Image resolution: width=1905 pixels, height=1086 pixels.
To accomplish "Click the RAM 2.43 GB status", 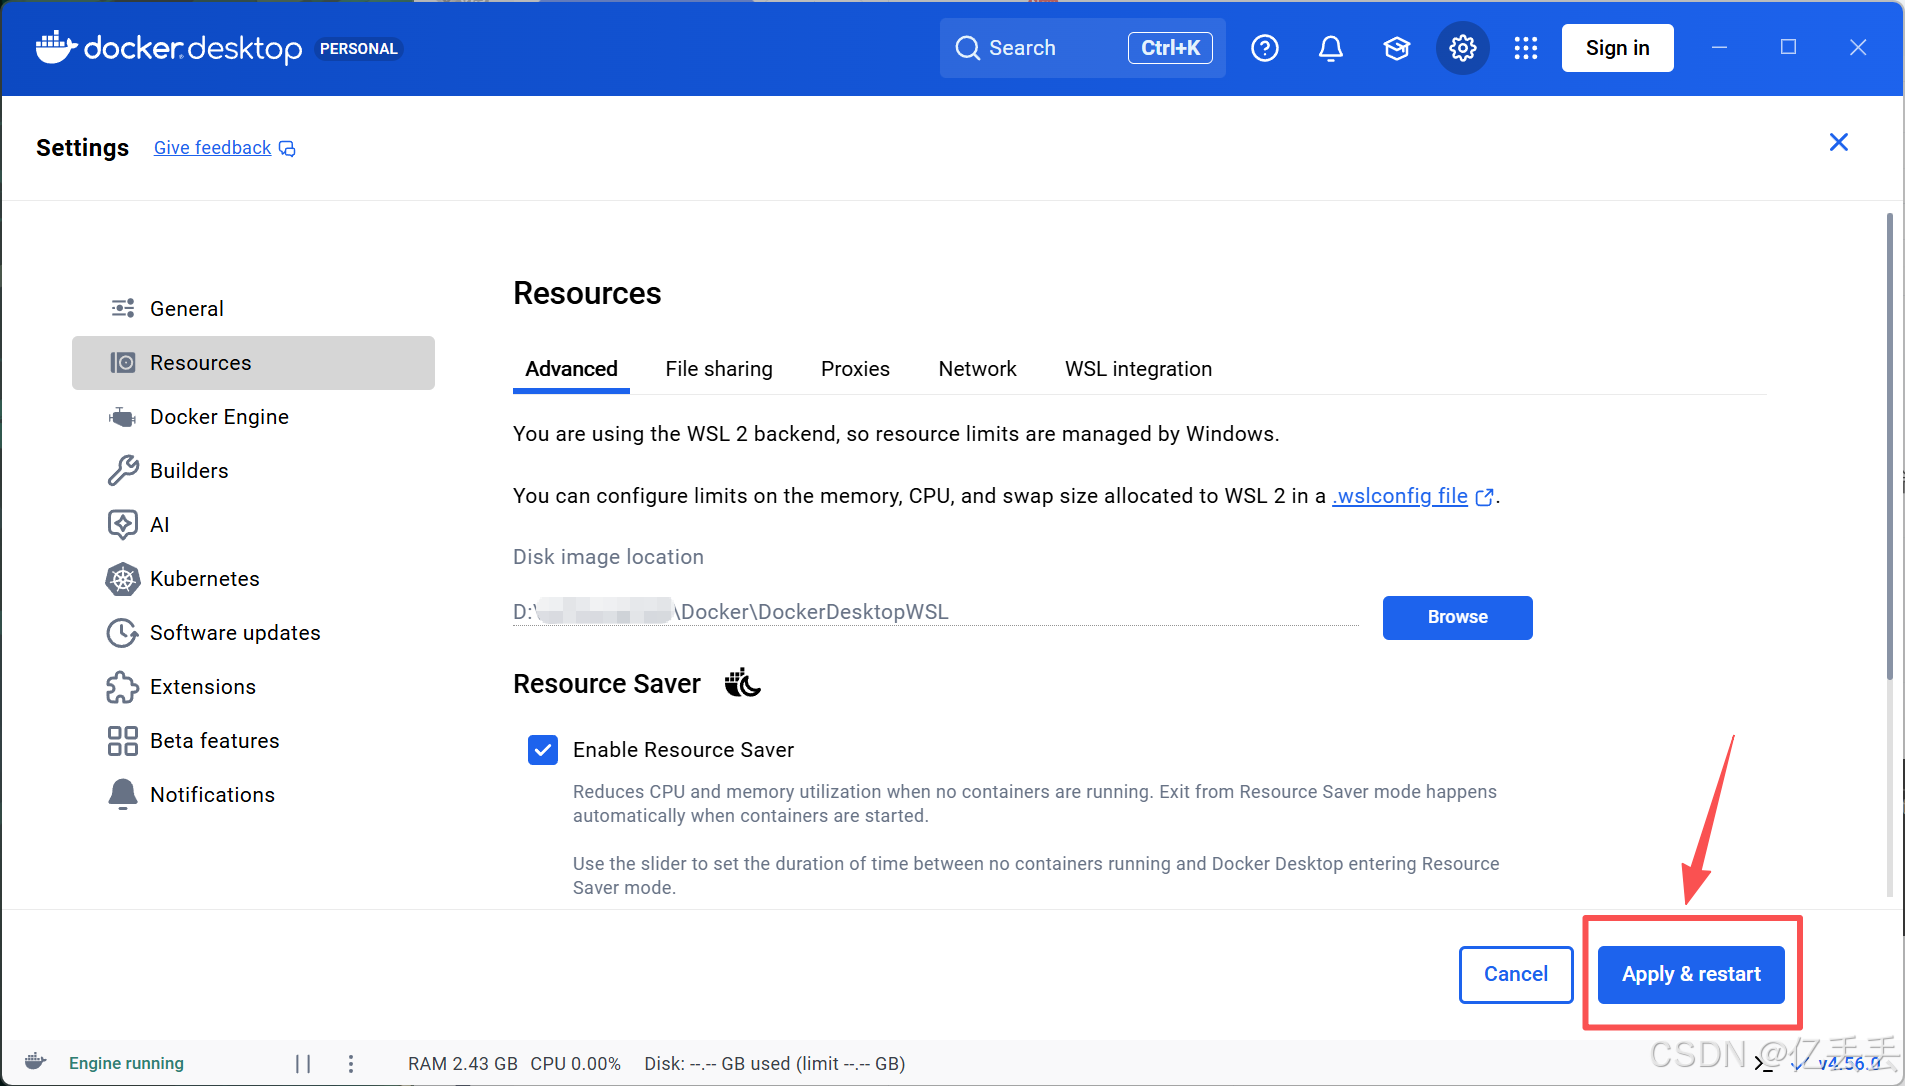I will tap(463, 1063).
